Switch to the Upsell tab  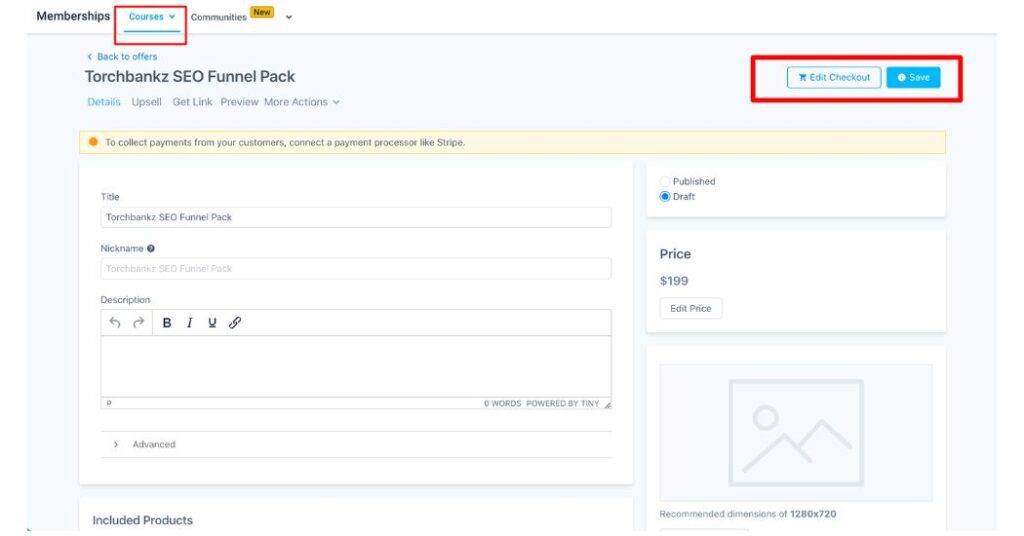[x=146, y=102]
